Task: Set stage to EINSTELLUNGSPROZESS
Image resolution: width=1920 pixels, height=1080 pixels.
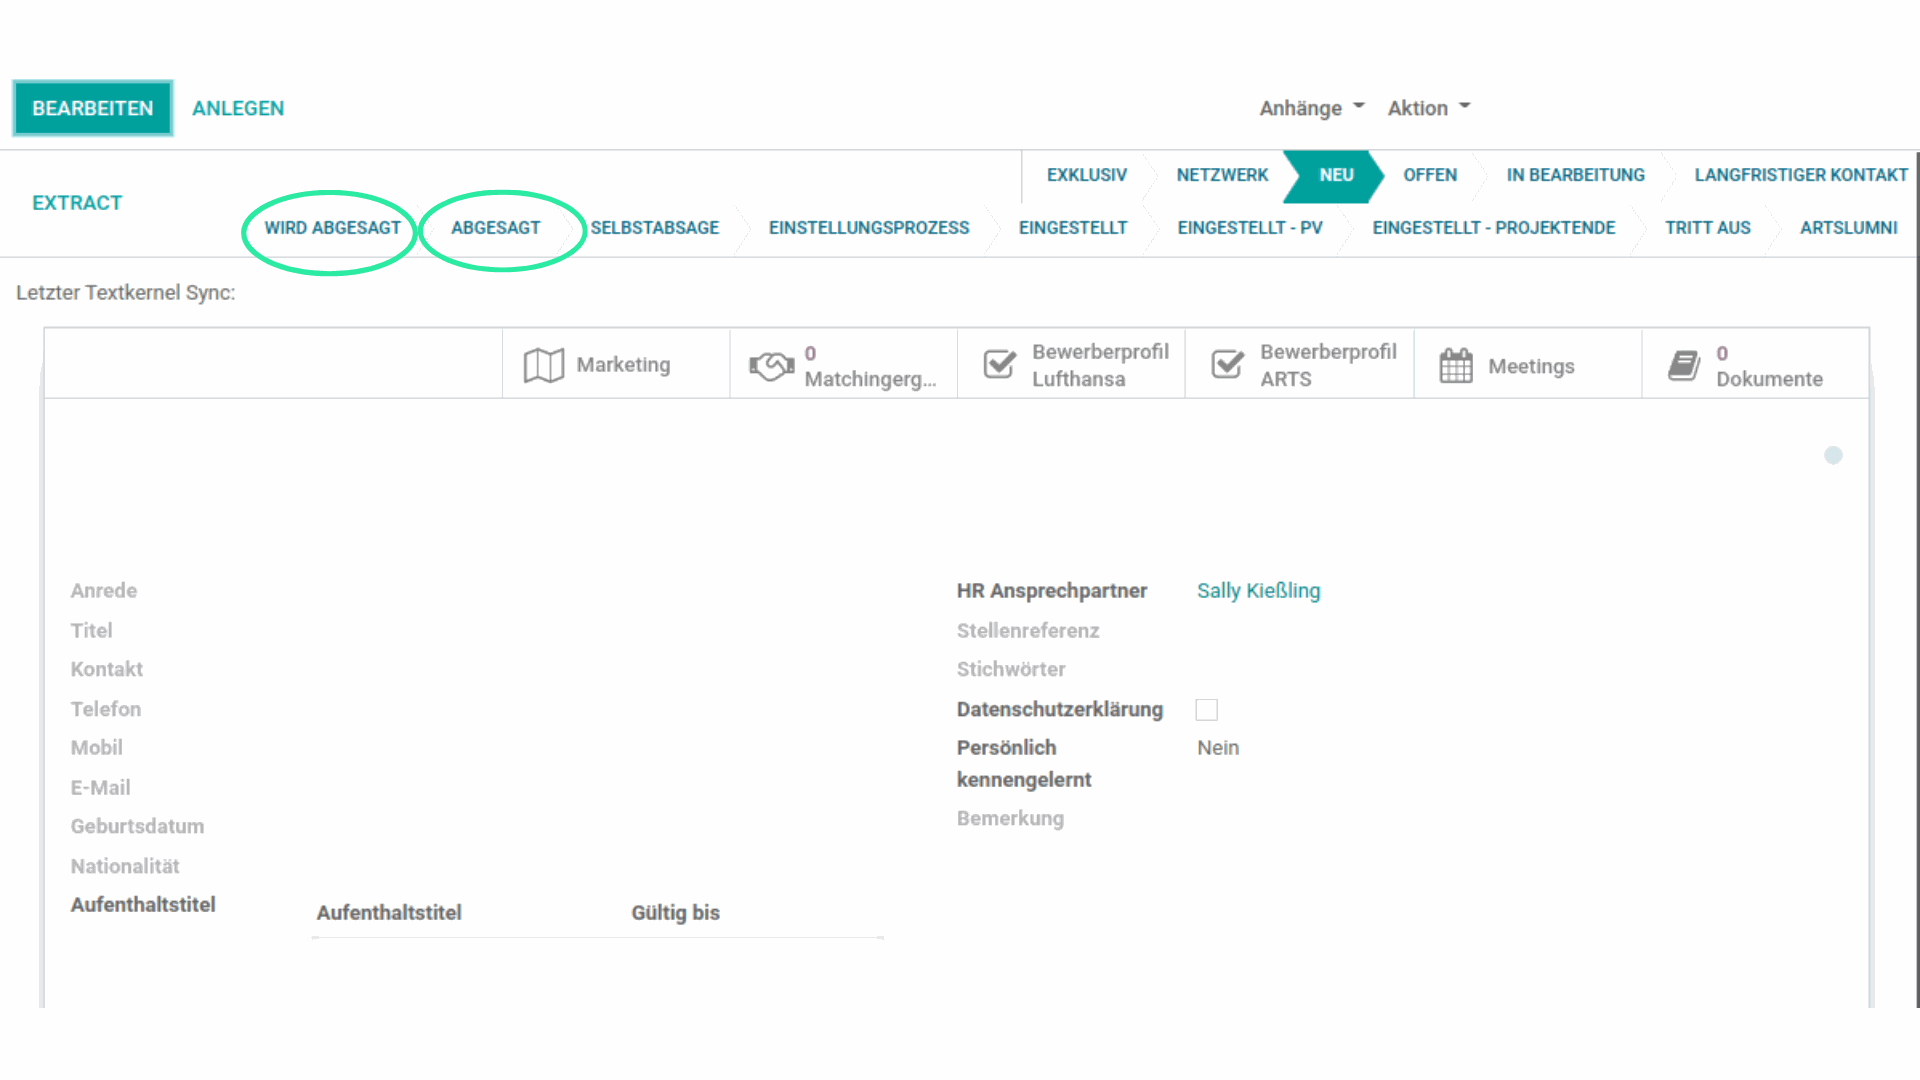Action: 868,228
